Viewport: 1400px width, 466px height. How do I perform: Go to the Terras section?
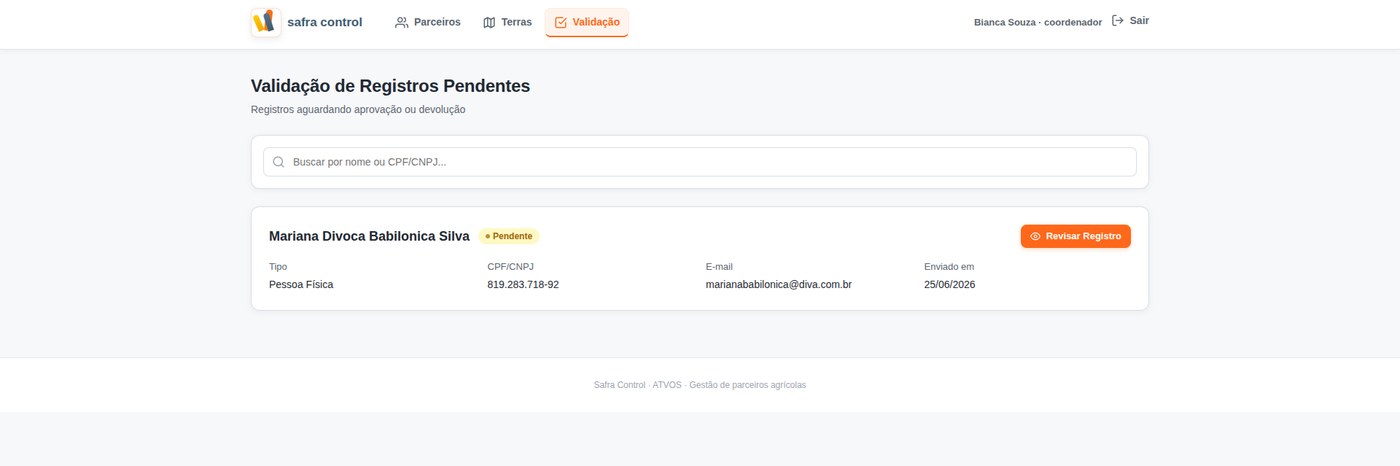click(507, 22)
